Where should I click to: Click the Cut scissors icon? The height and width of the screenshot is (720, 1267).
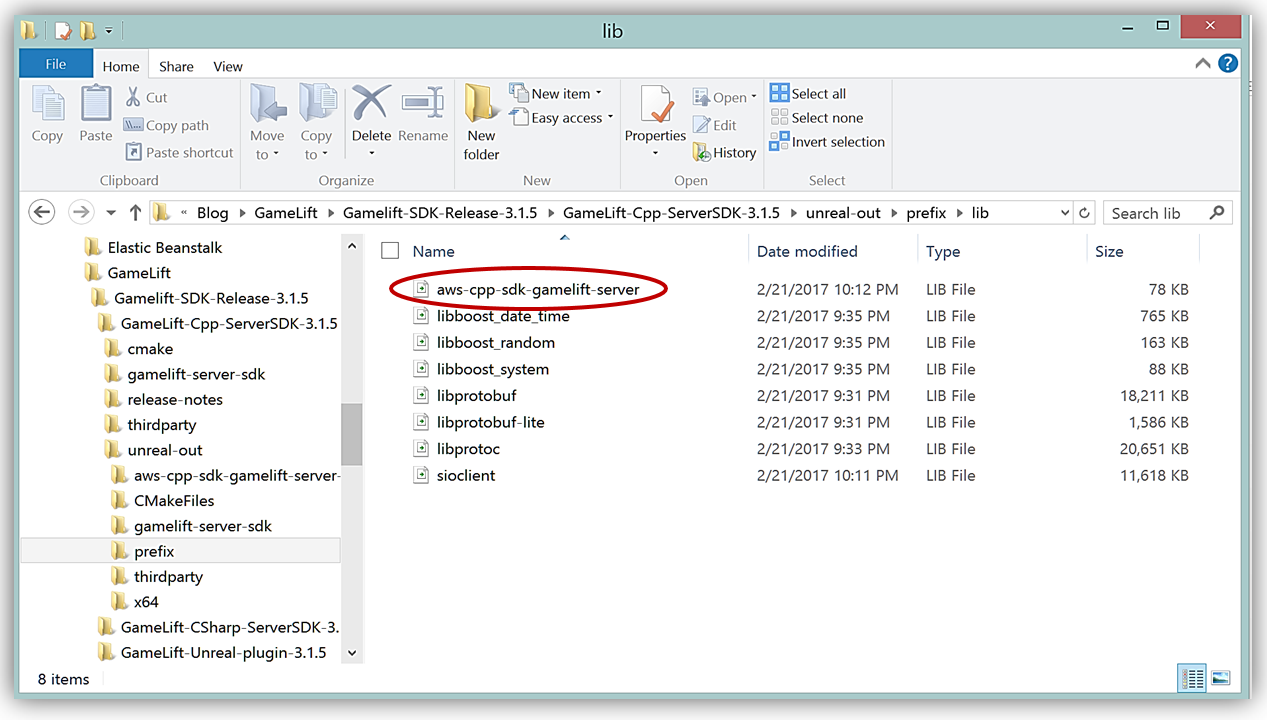(134, 97)
